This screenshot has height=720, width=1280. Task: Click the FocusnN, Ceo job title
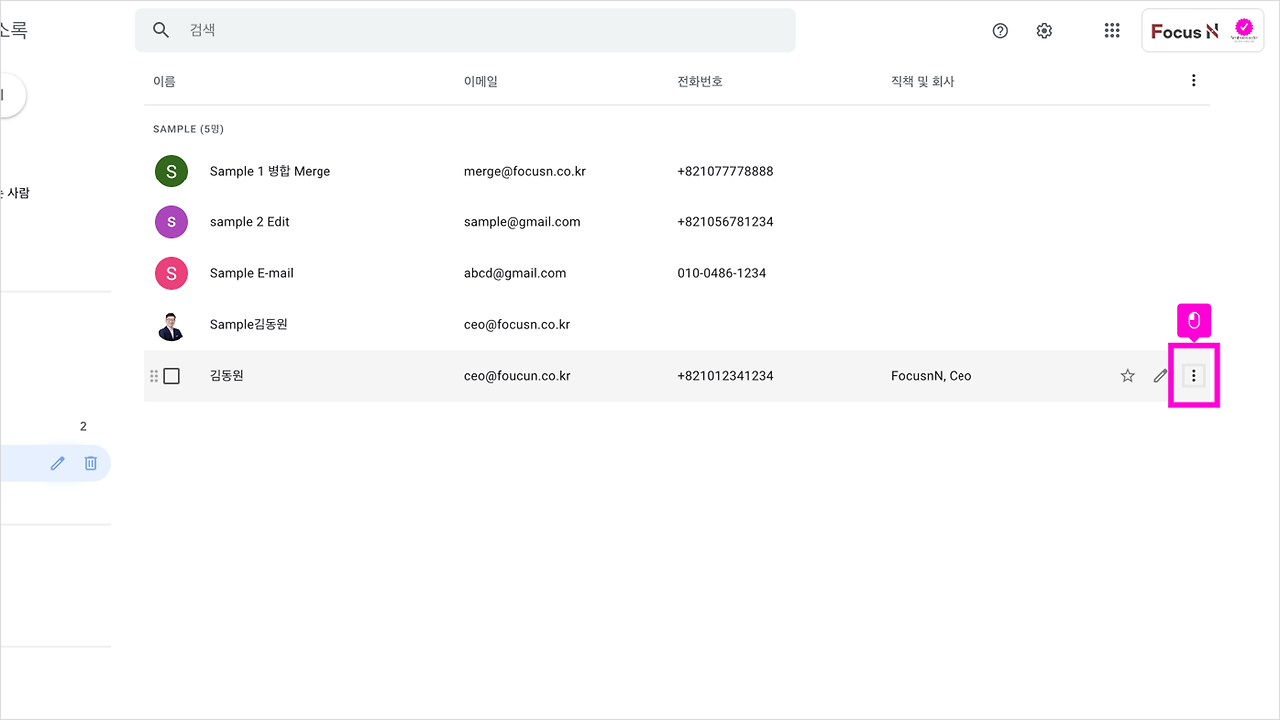[x=931, y=376]
